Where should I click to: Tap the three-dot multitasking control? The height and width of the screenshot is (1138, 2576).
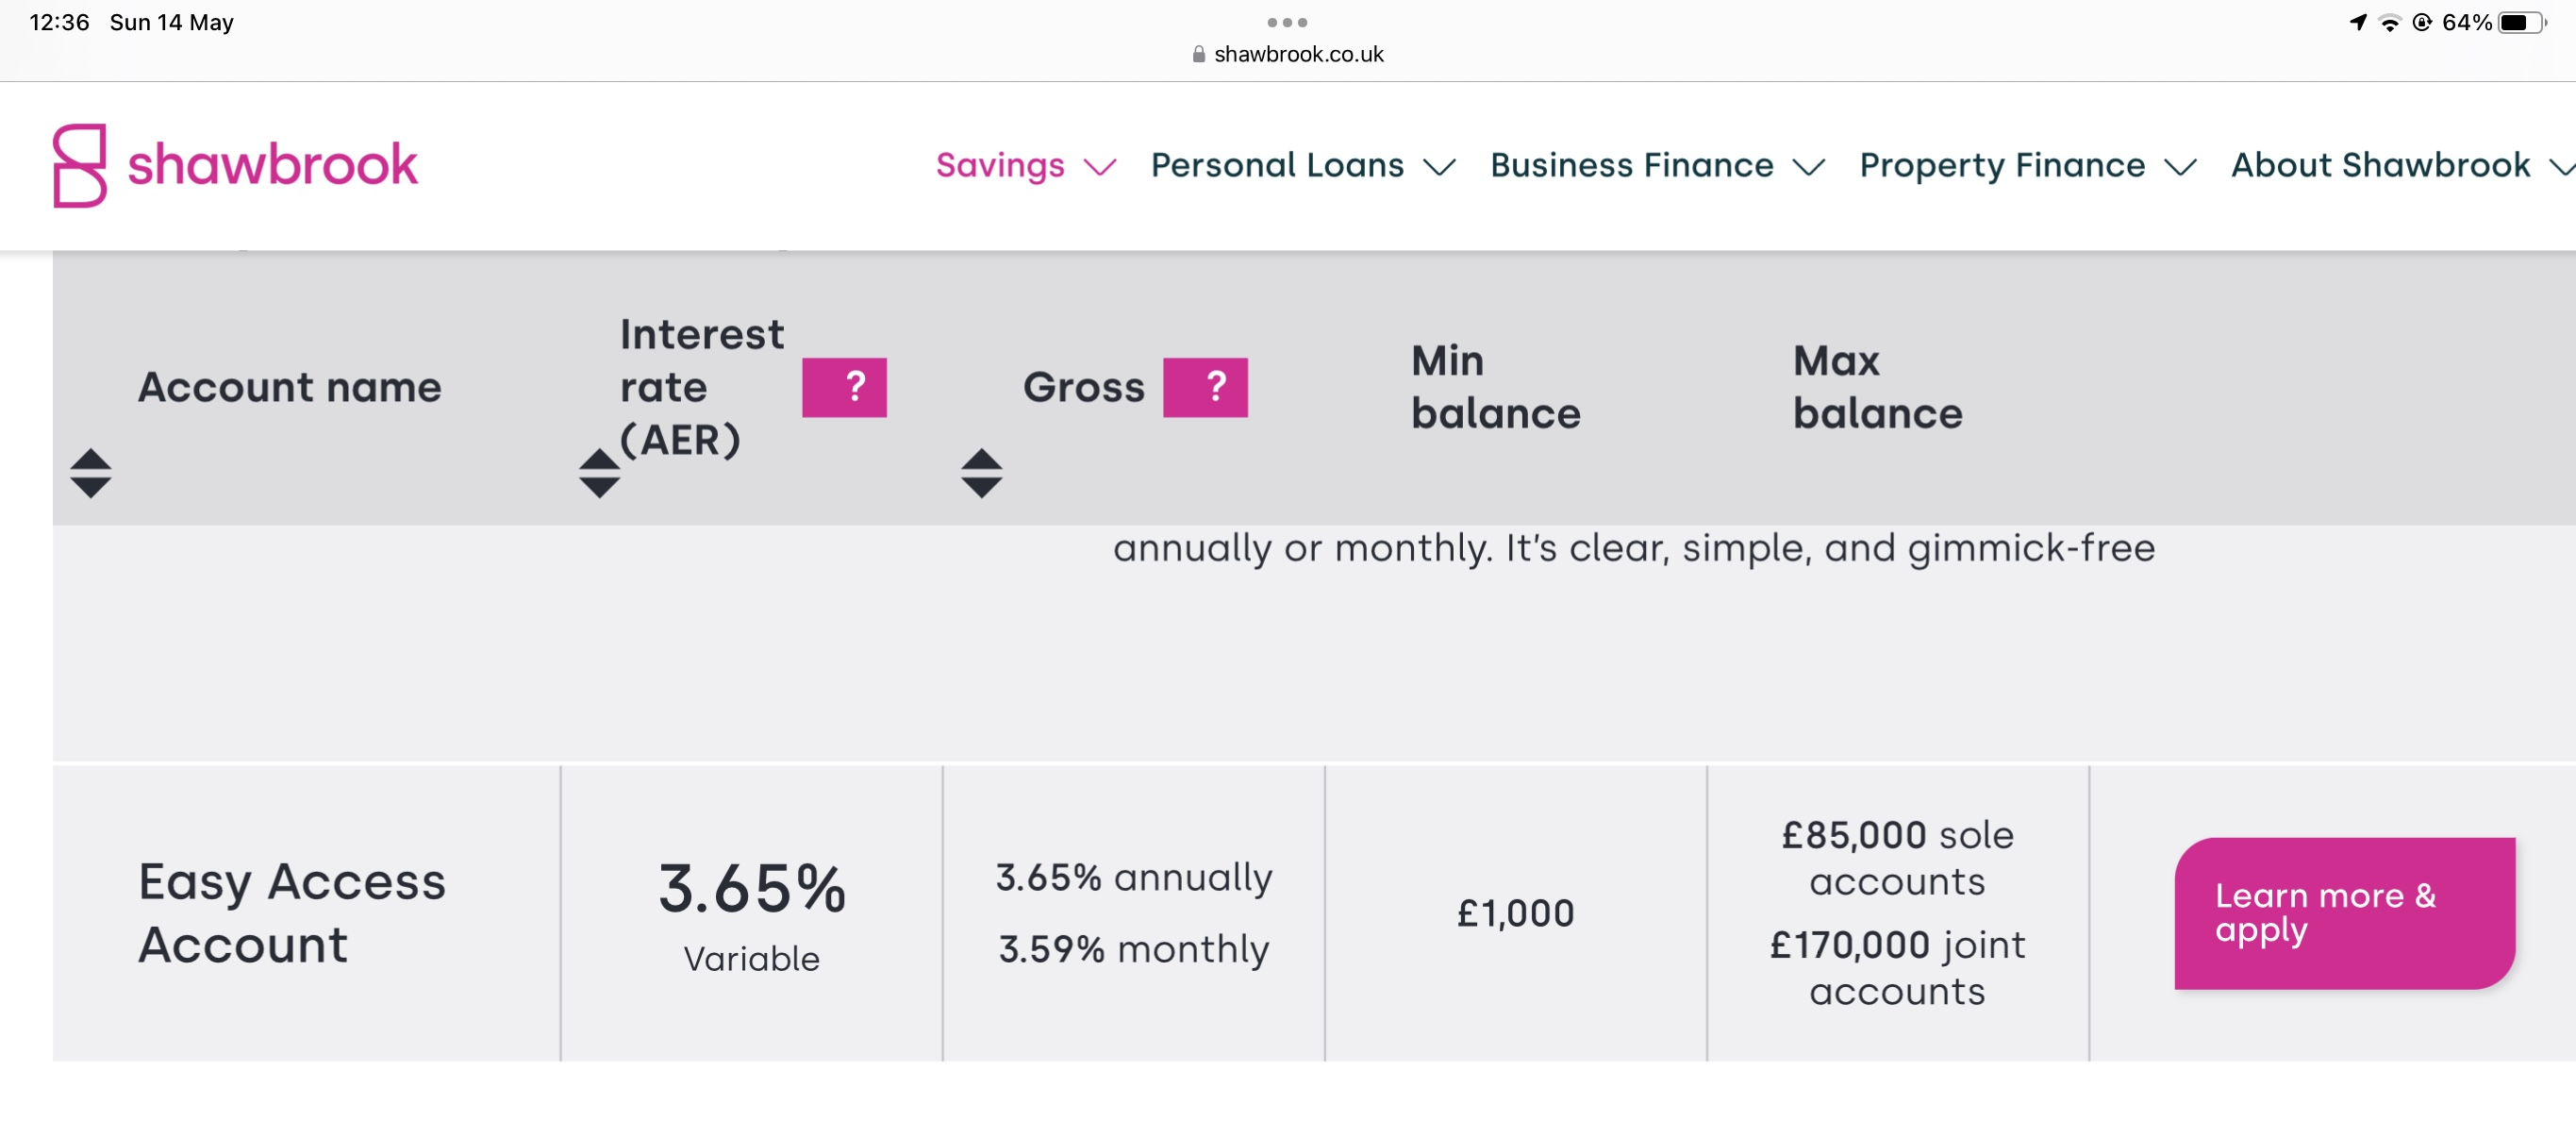pos(1287,22)
